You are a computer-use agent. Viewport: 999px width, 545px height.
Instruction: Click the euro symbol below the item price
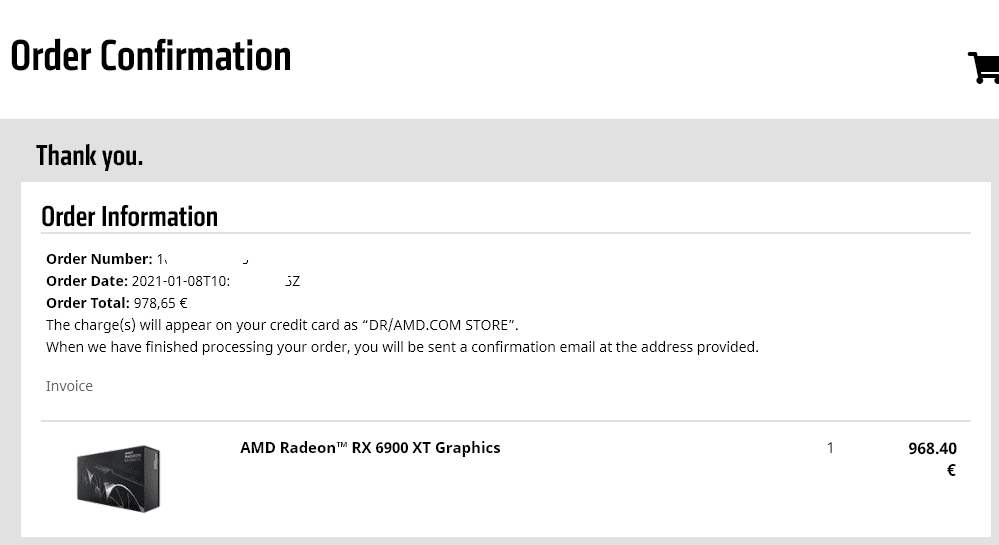951,470
